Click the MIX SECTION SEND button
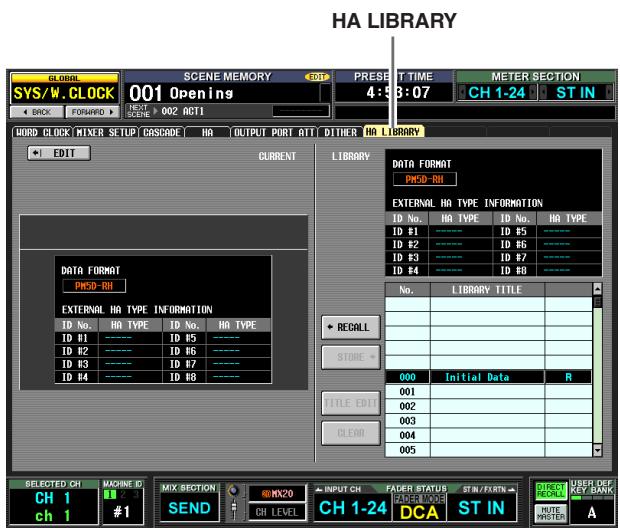This screenshot has height=531, width=620. pos(189,508)
